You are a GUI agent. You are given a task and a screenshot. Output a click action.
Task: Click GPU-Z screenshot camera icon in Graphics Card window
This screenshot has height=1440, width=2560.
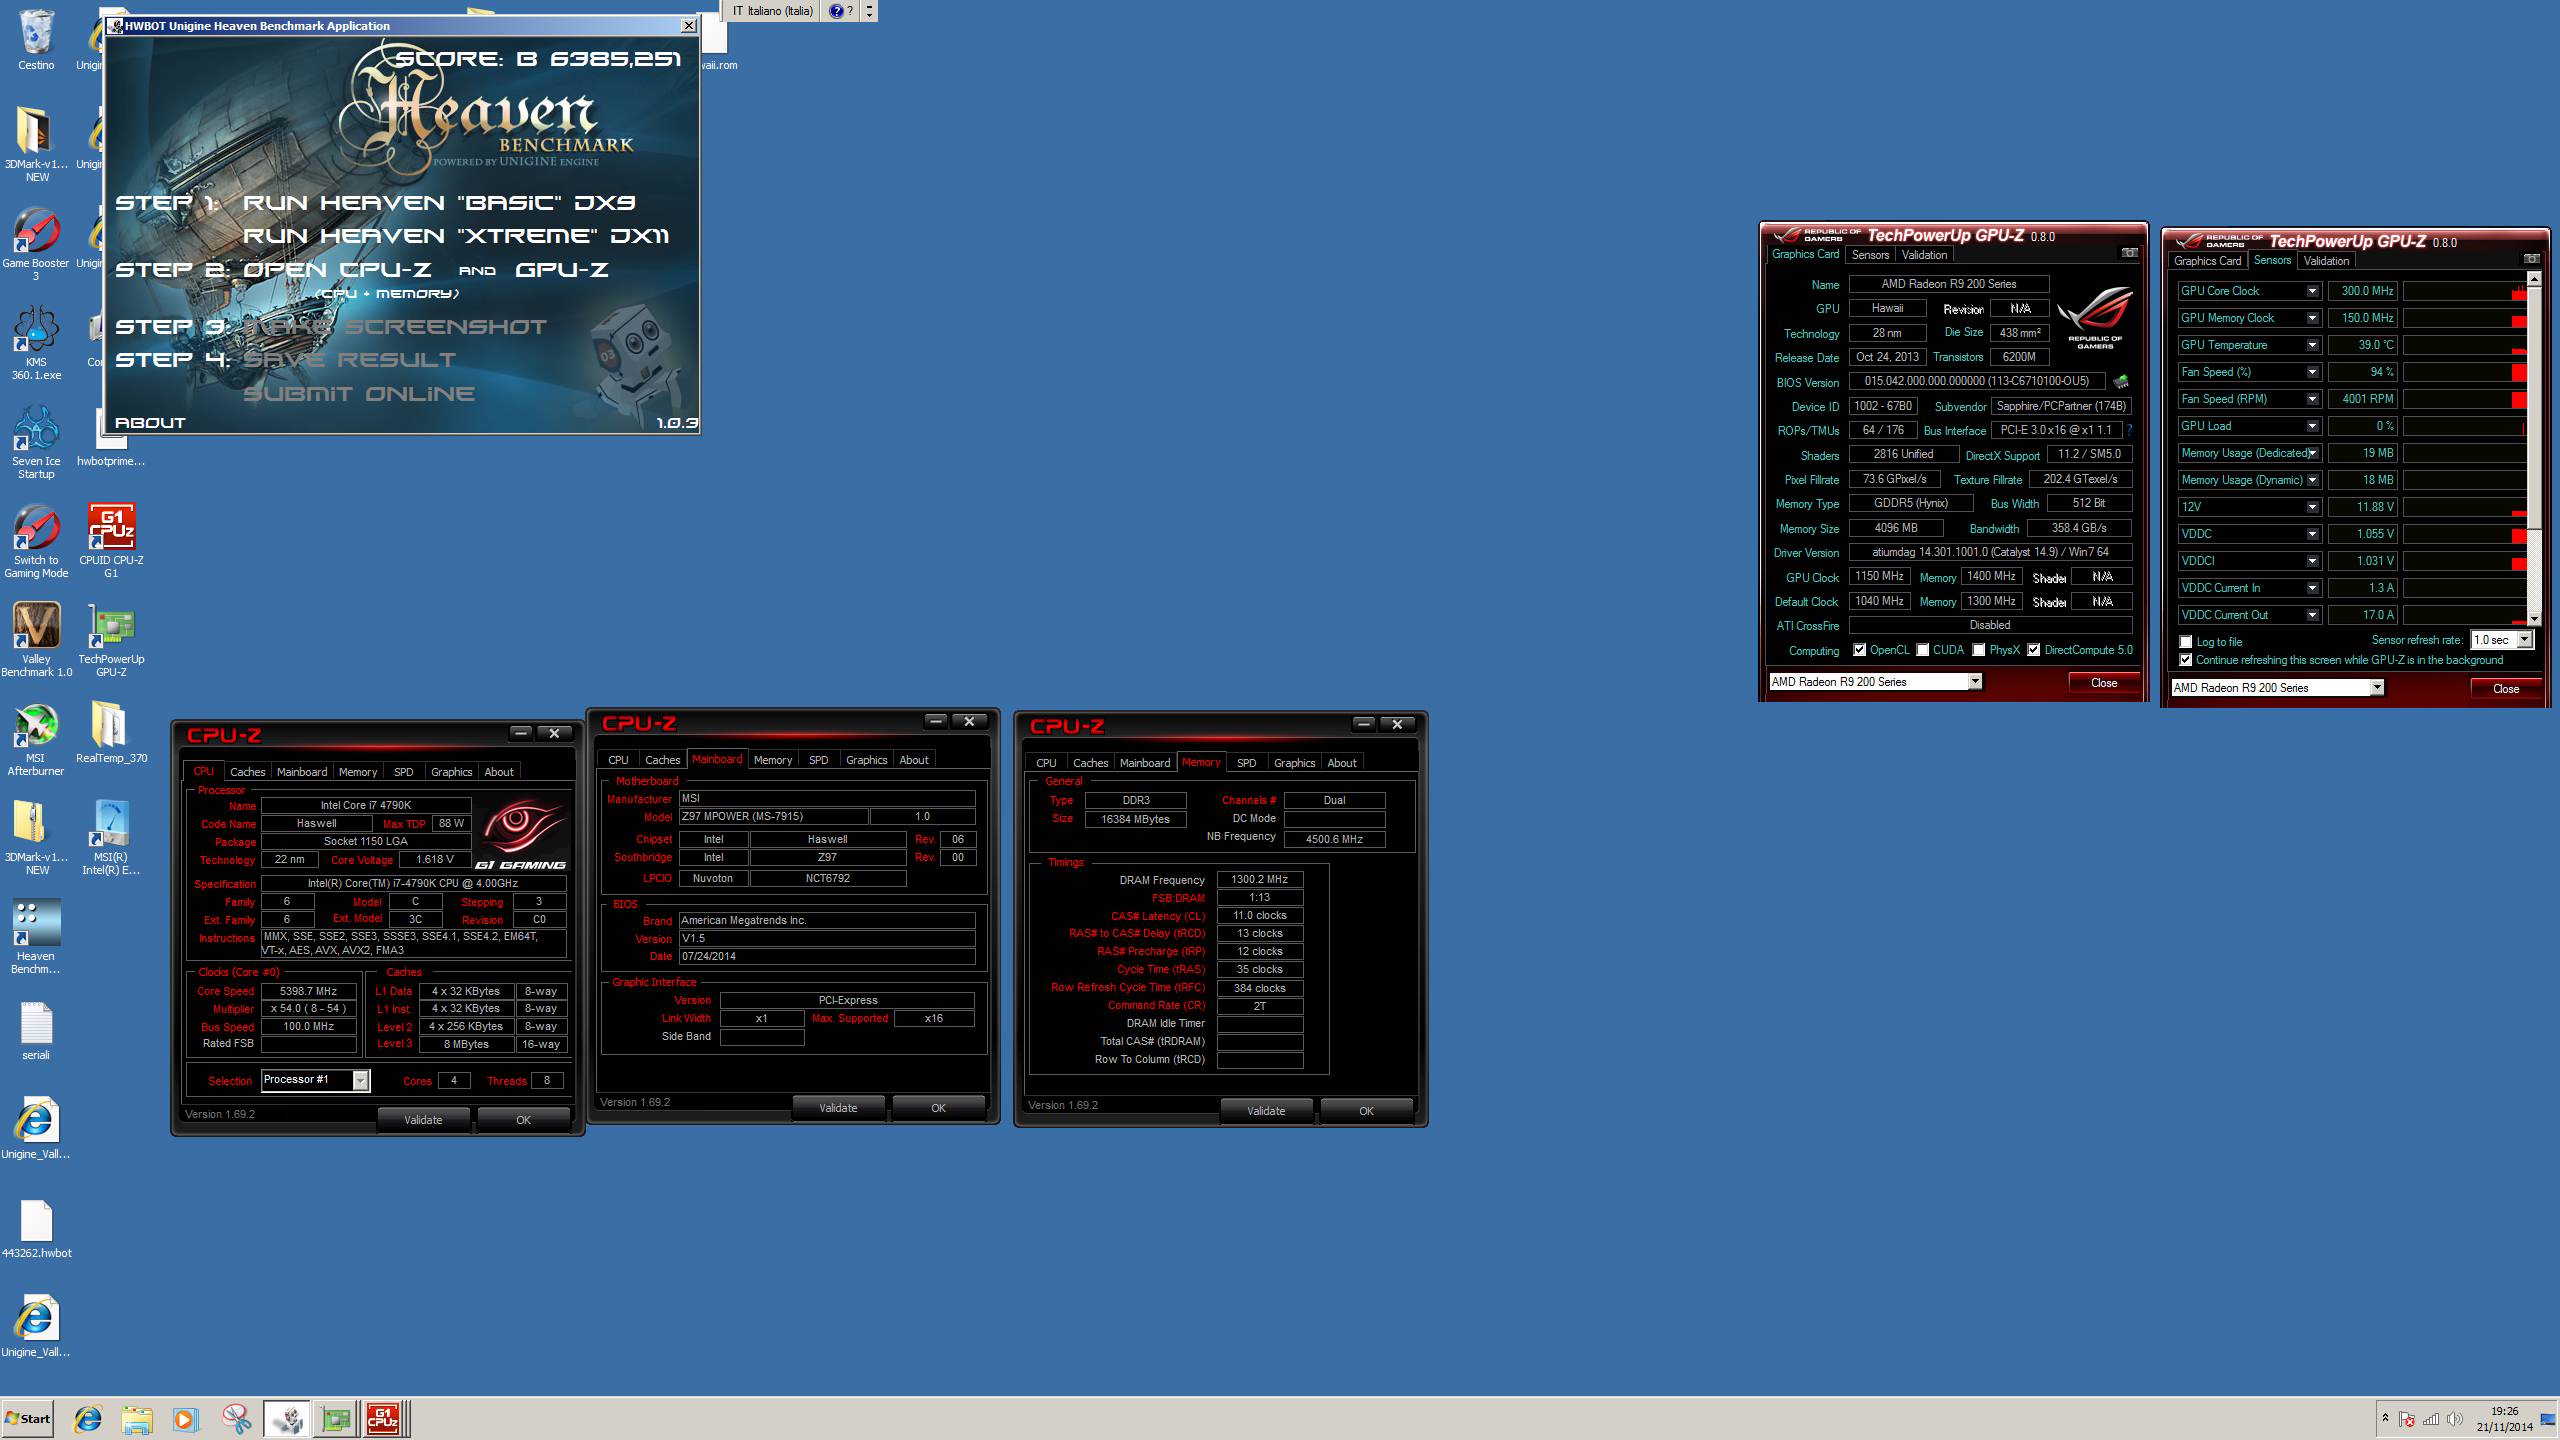2130,253
